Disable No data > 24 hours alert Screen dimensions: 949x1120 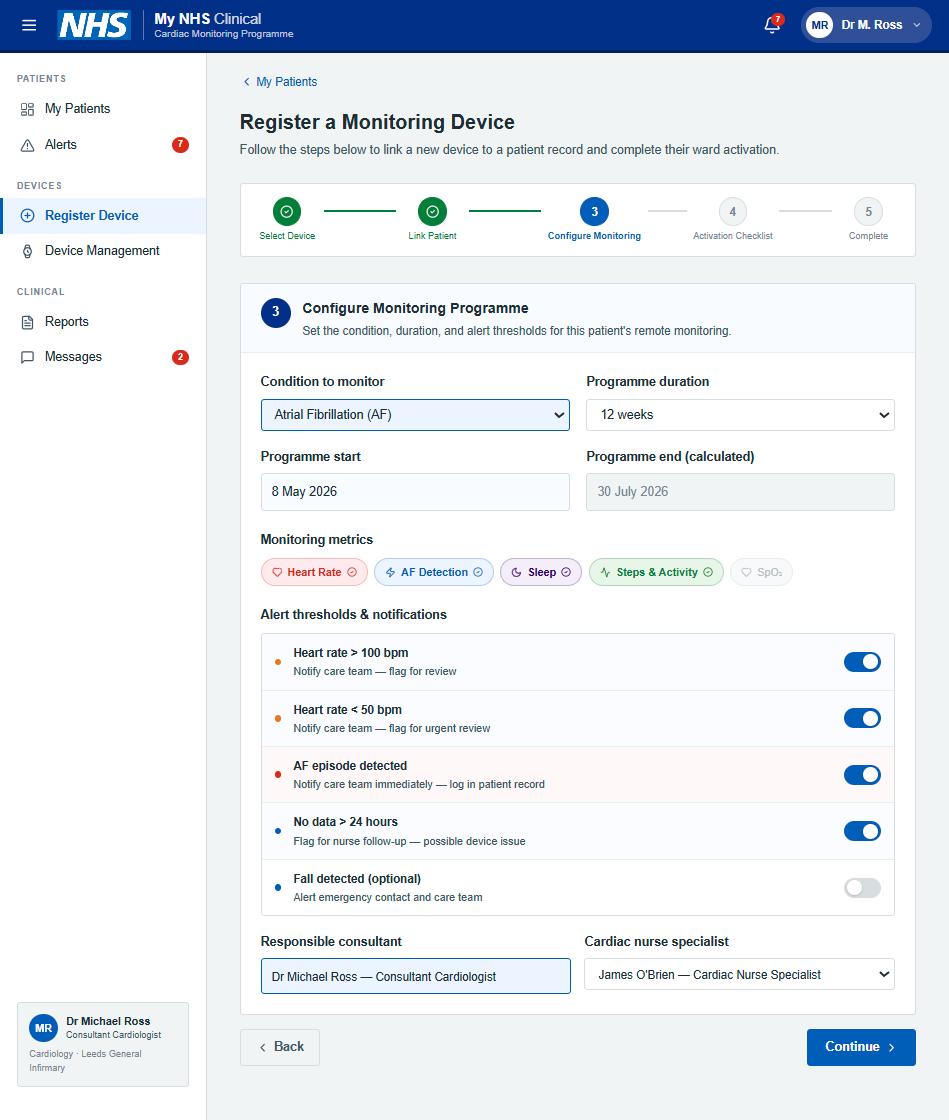(x=862, y=831)
